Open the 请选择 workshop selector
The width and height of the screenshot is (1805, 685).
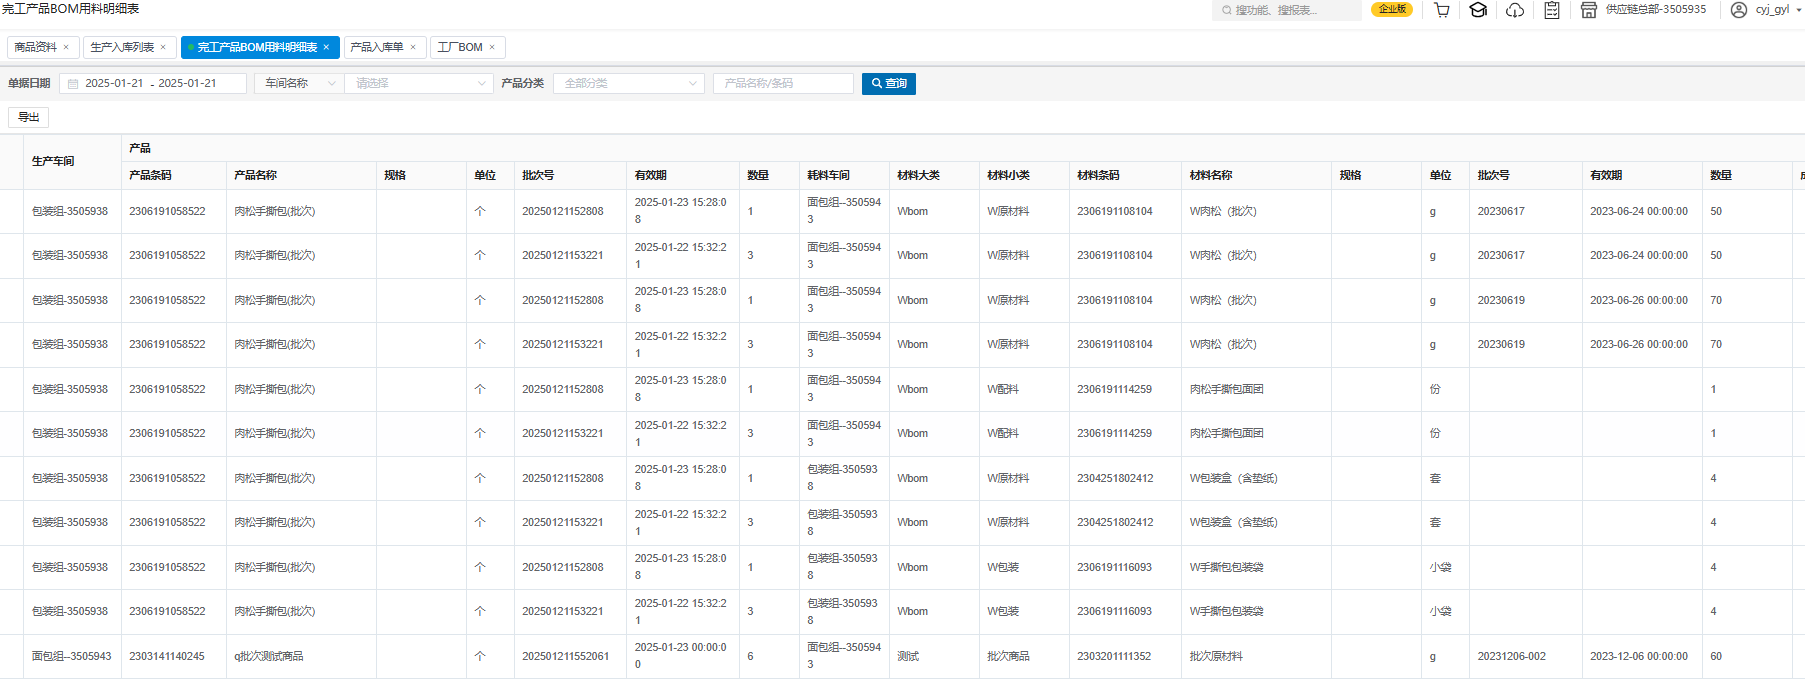click(420, 84)
